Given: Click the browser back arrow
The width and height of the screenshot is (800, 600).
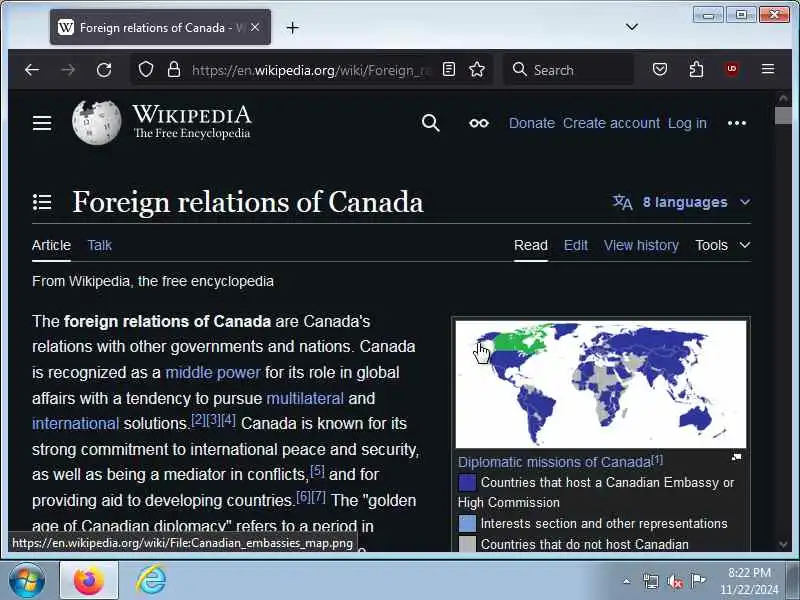Looking at the screenshot, I should pos(32,69).
